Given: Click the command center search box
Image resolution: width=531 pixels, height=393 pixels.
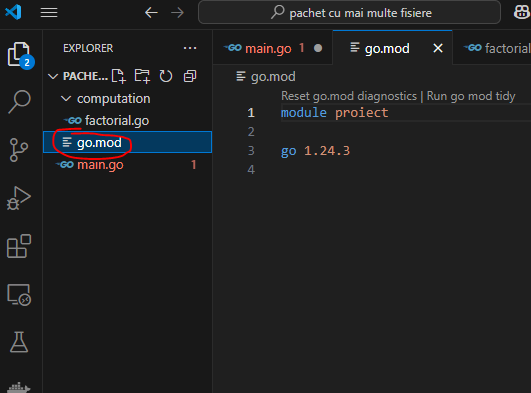Looking at the screenshot, I should tap(349, 13).
